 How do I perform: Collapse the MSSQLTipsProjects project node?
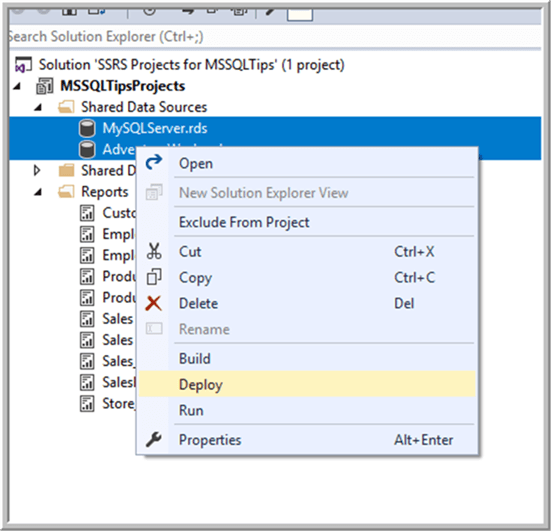[x=17, y=86]
